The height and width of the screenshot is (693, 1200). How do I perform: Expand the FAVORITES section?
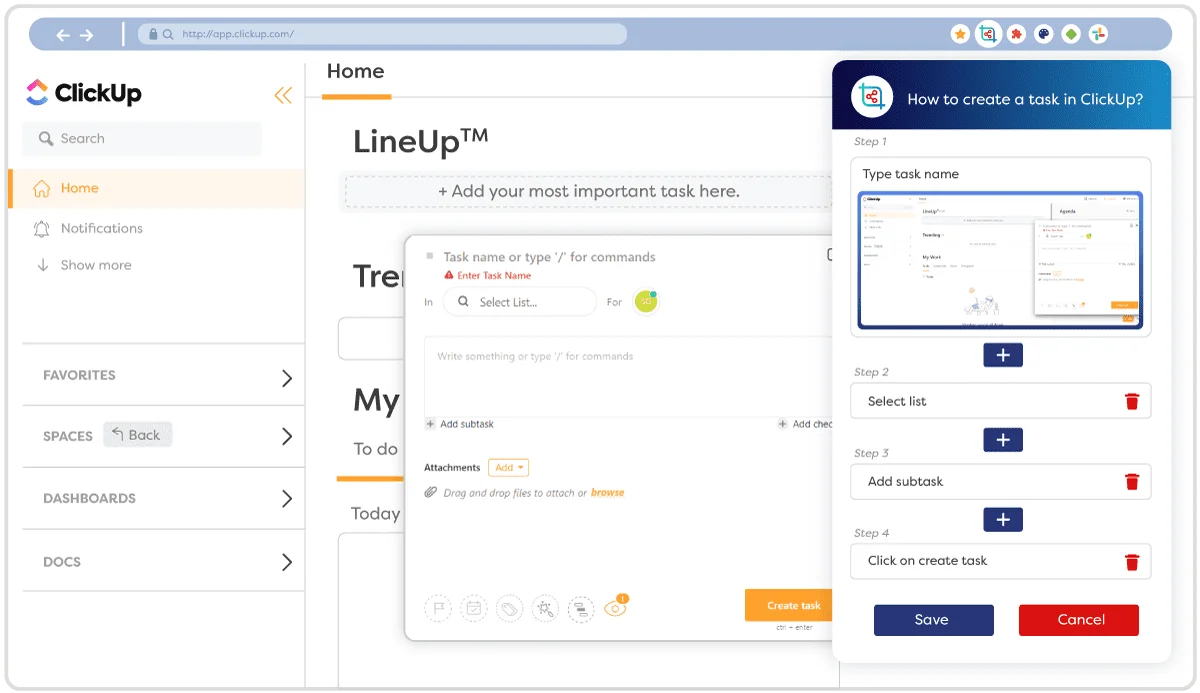[x=287, y=378]
